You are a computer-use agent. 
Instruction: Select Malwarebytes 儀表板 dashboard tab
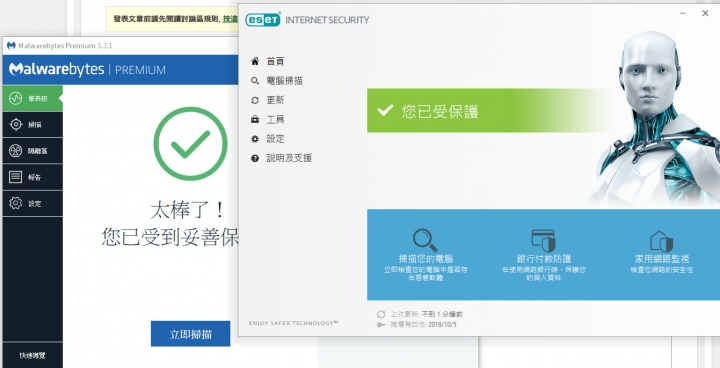[33, 98]
